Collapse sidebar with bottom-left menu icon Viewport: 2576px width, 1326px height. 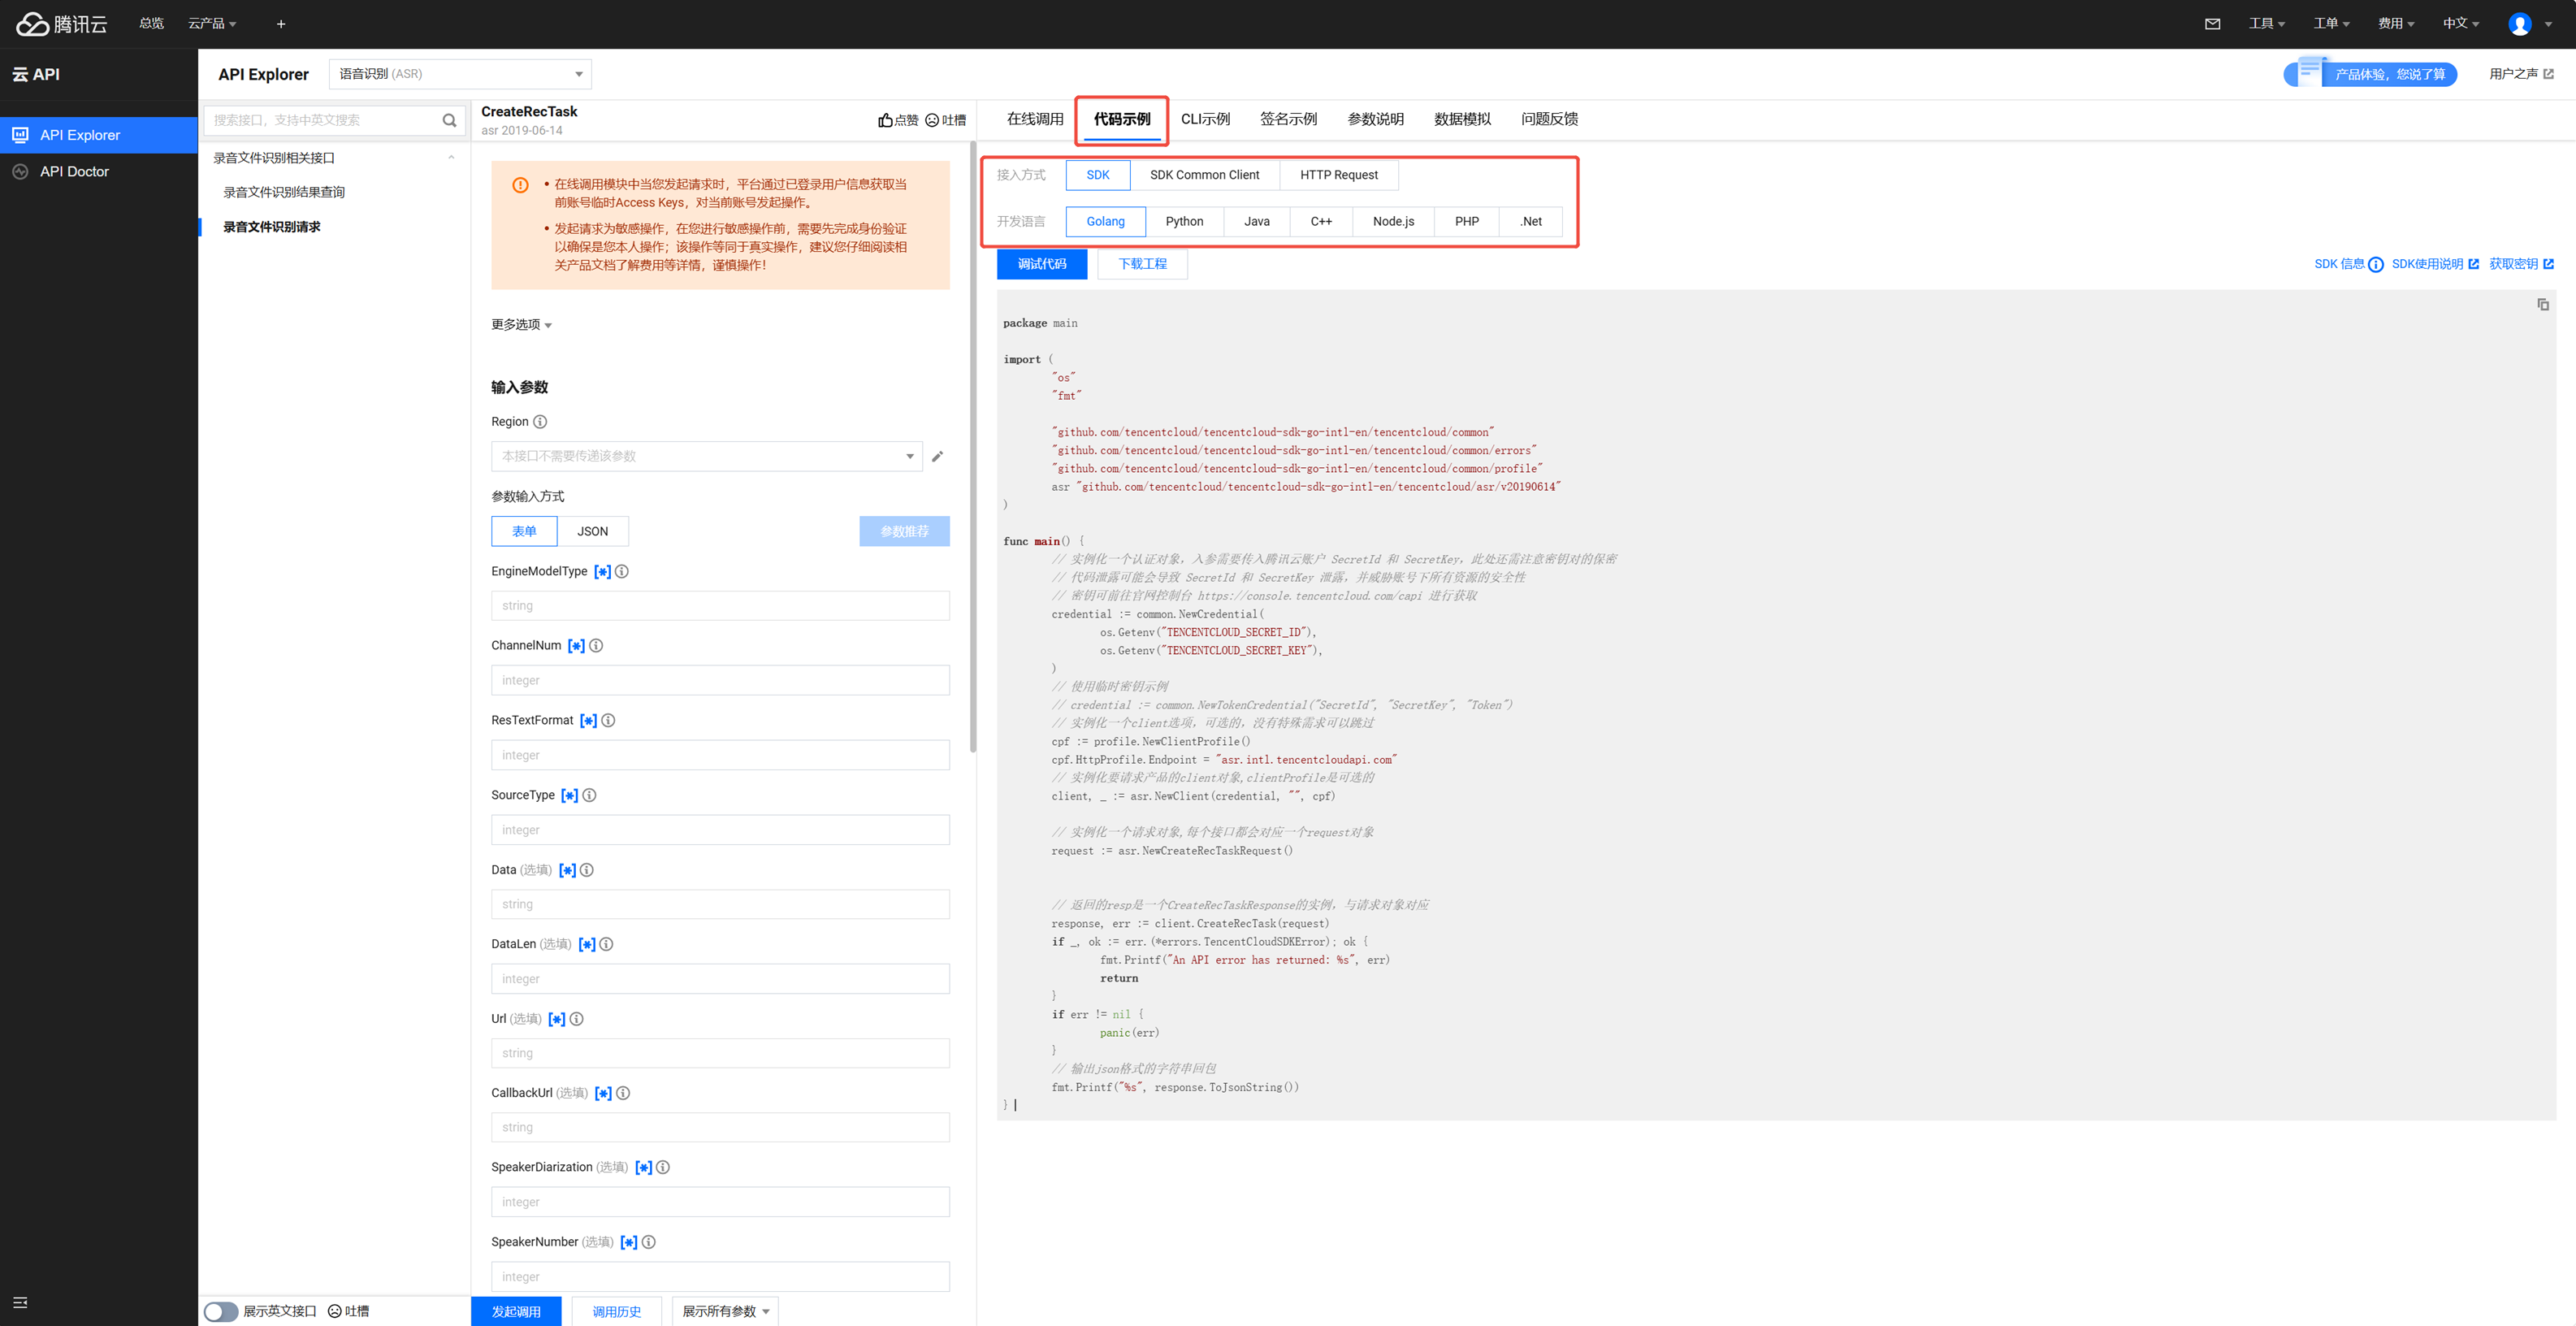(20, 1302)
